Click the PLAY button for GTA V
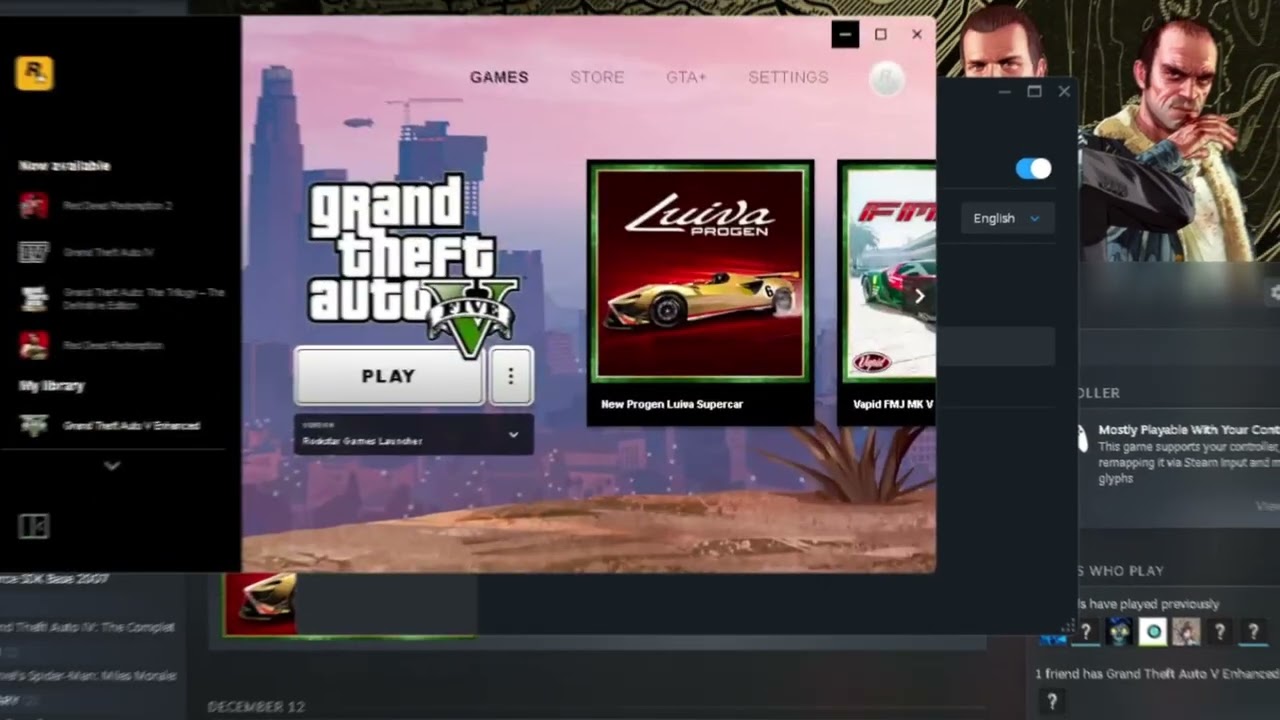This screenshot has height=720, width=1280. (389, 376)
